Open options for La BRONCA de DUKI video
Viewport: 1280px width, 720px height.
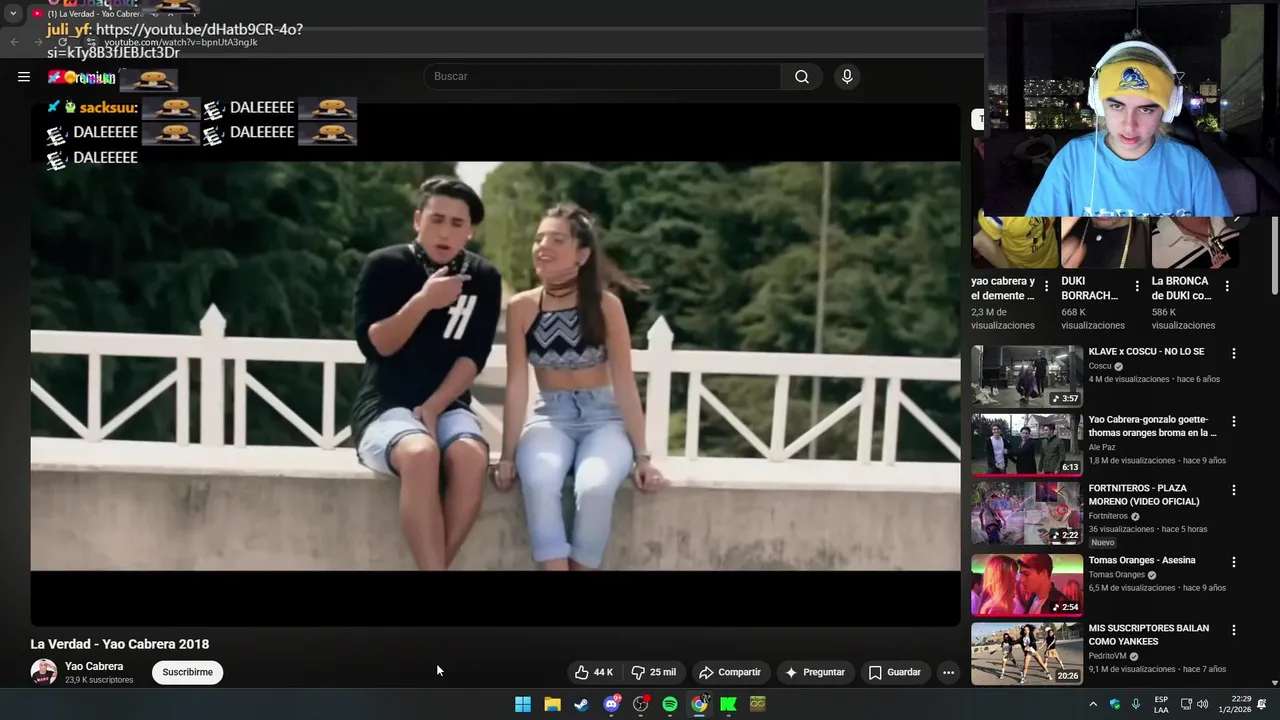coord(1227,286)
